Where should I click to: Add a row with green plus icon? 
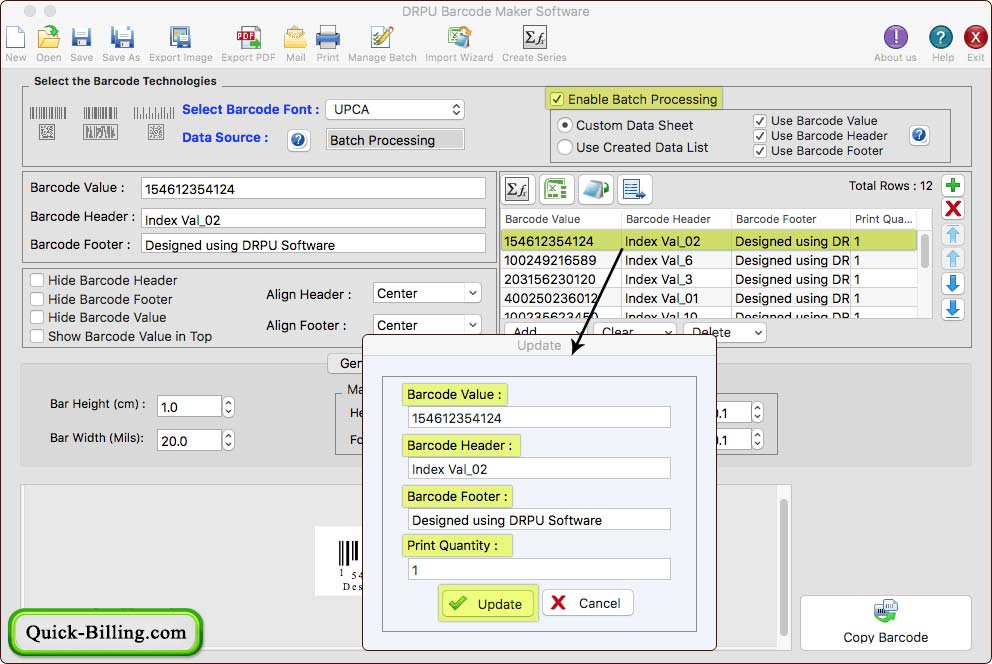click(x=953, y=185)
